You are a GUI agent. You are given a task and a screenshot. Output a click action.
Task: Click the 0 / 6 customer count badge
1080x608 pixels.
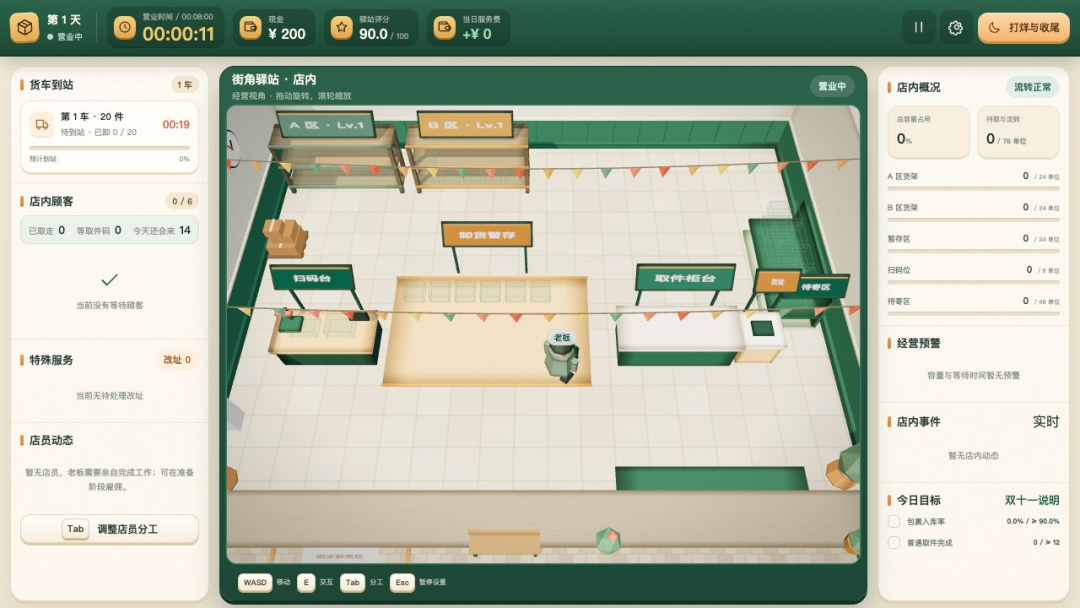tap(182, 201)
